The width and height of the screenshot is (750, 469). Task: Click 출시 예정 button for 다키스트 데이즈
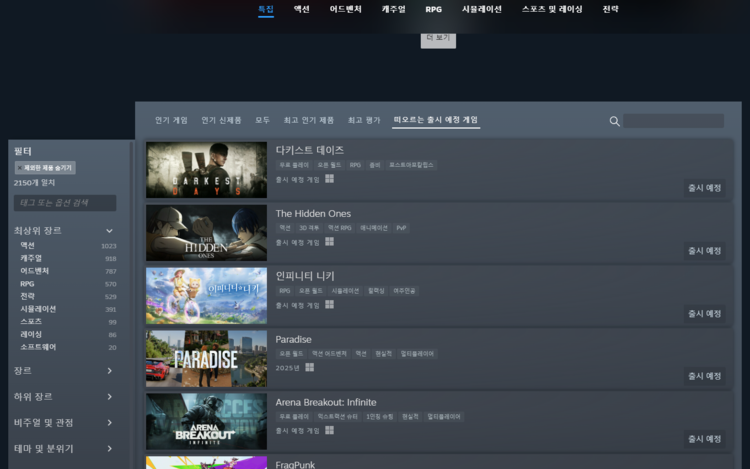tap(704, 188)
